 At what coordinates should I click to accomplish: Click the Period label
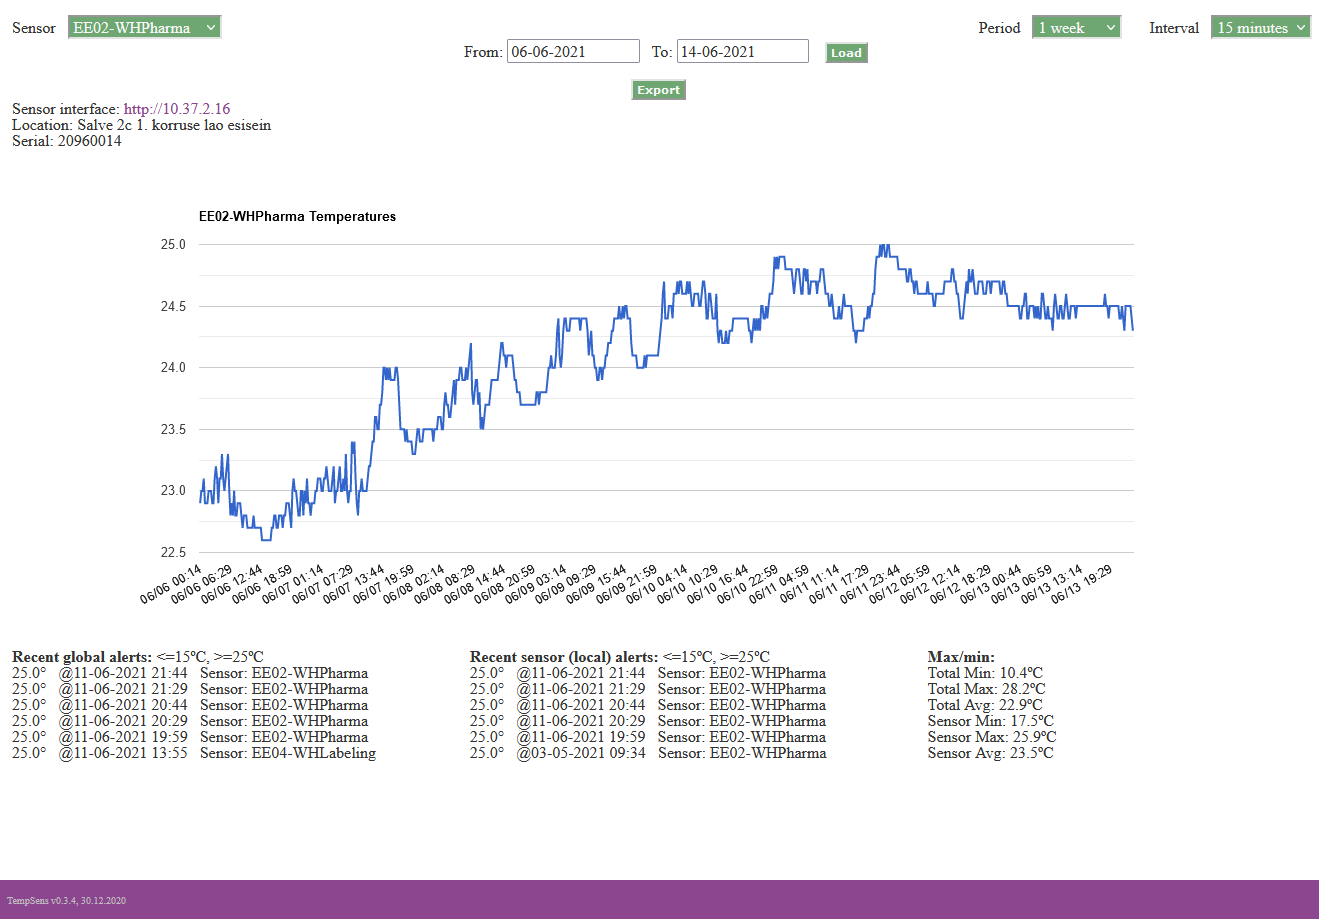coord(999,28)
